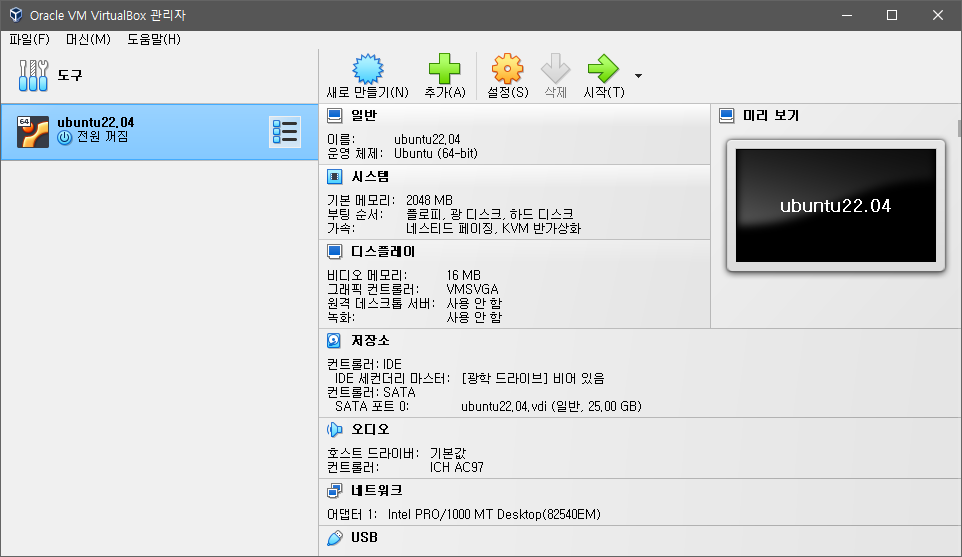Image resolution: width=962 pixels, height=557 pixels.
Task: Click the Network (네트워크) section icon
Action: [x=334, y=490]
